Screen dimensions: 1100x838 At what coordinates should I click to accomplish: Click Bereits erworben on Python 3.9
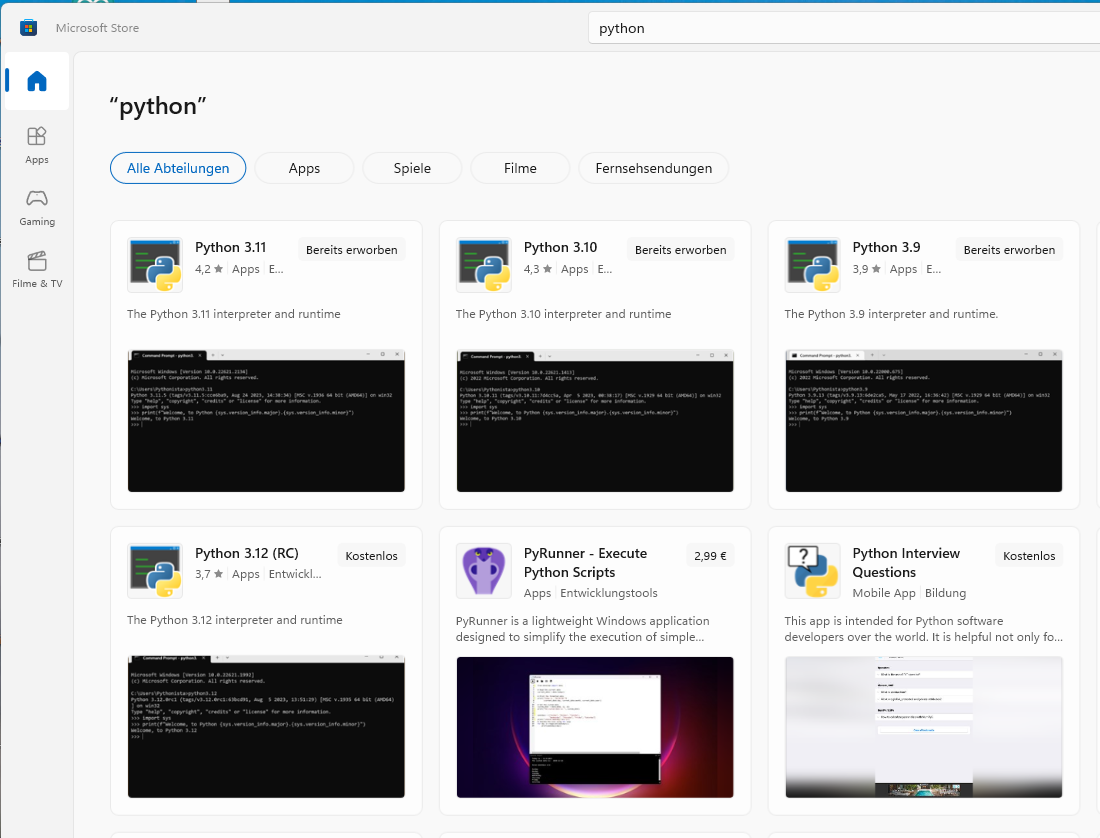click(1010, 250)
